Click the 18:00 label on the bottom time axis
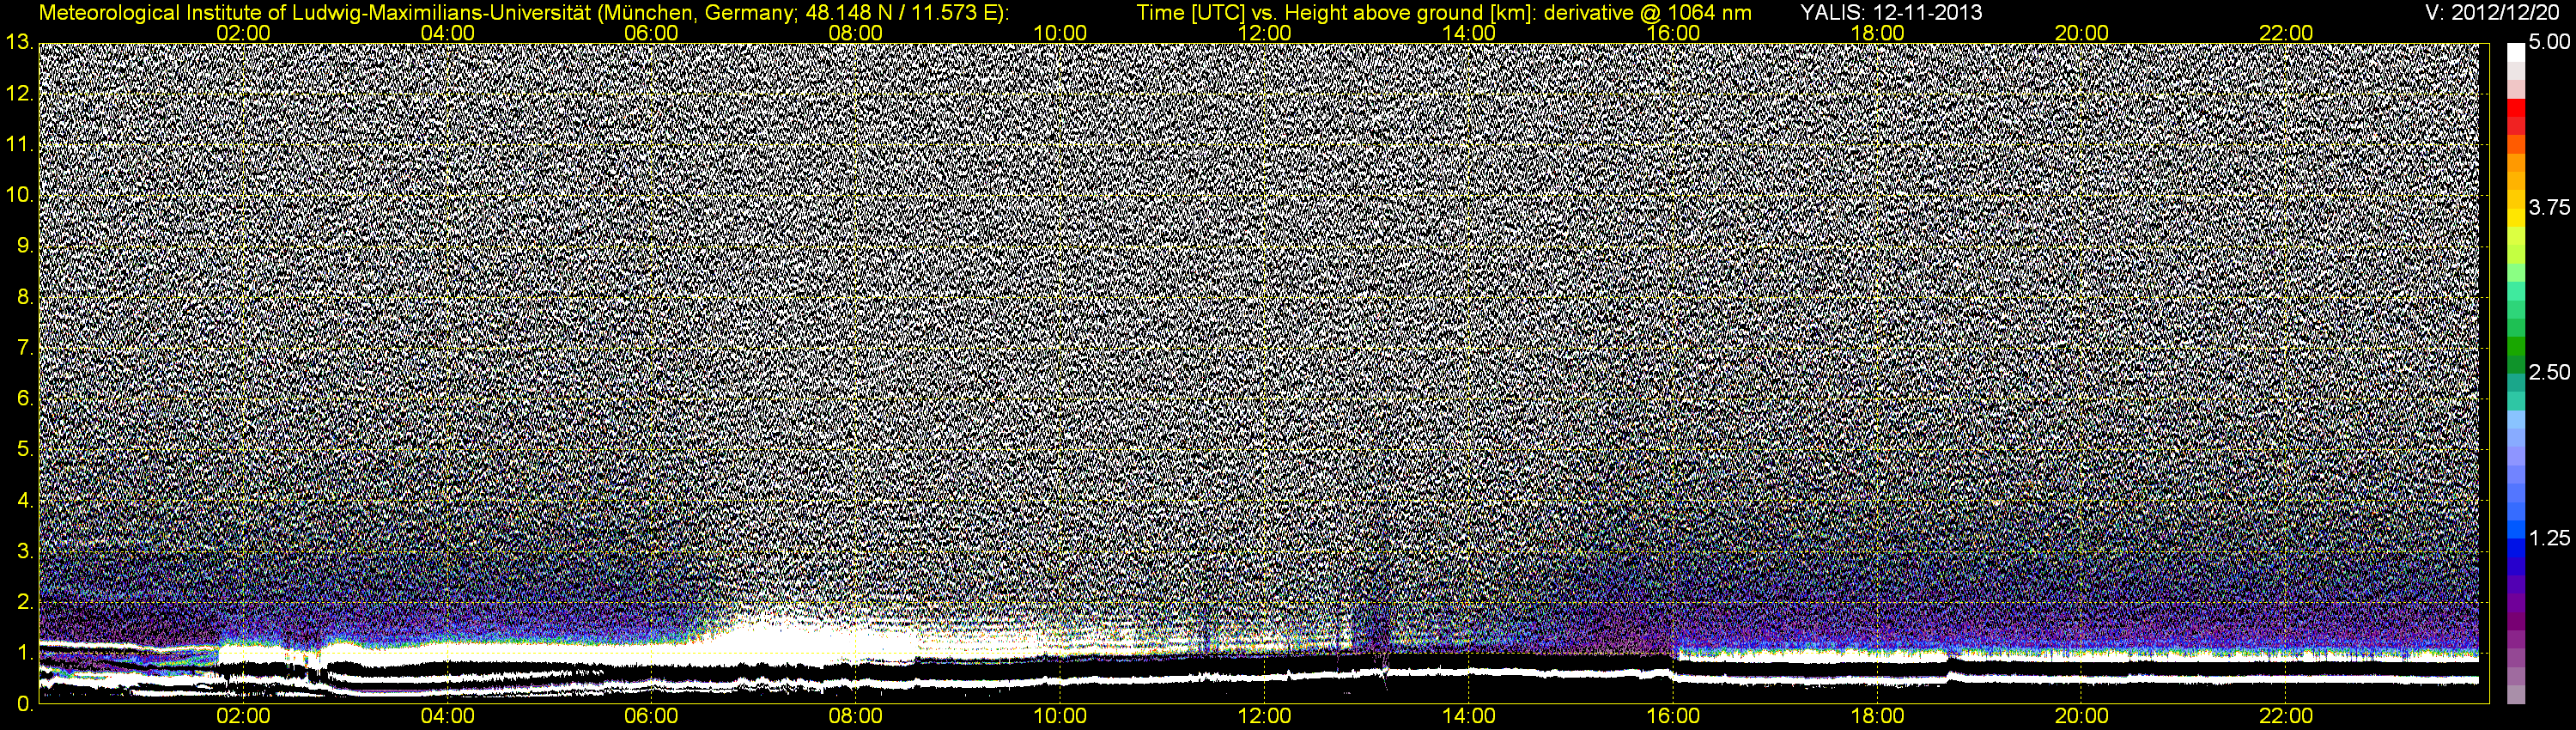Image resolution: width=2576 pixels, height=730 pixels. tap(1877, 717)
